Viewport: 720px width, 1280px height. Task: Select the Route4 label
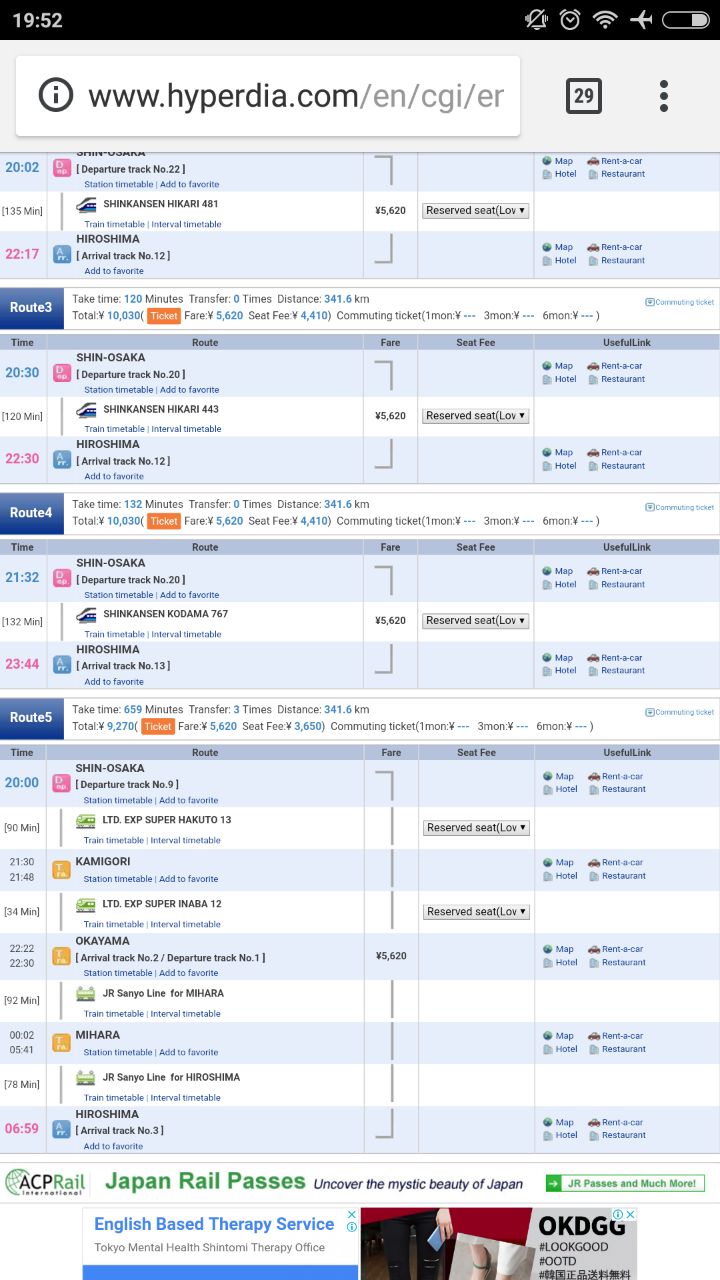(31, 512)
